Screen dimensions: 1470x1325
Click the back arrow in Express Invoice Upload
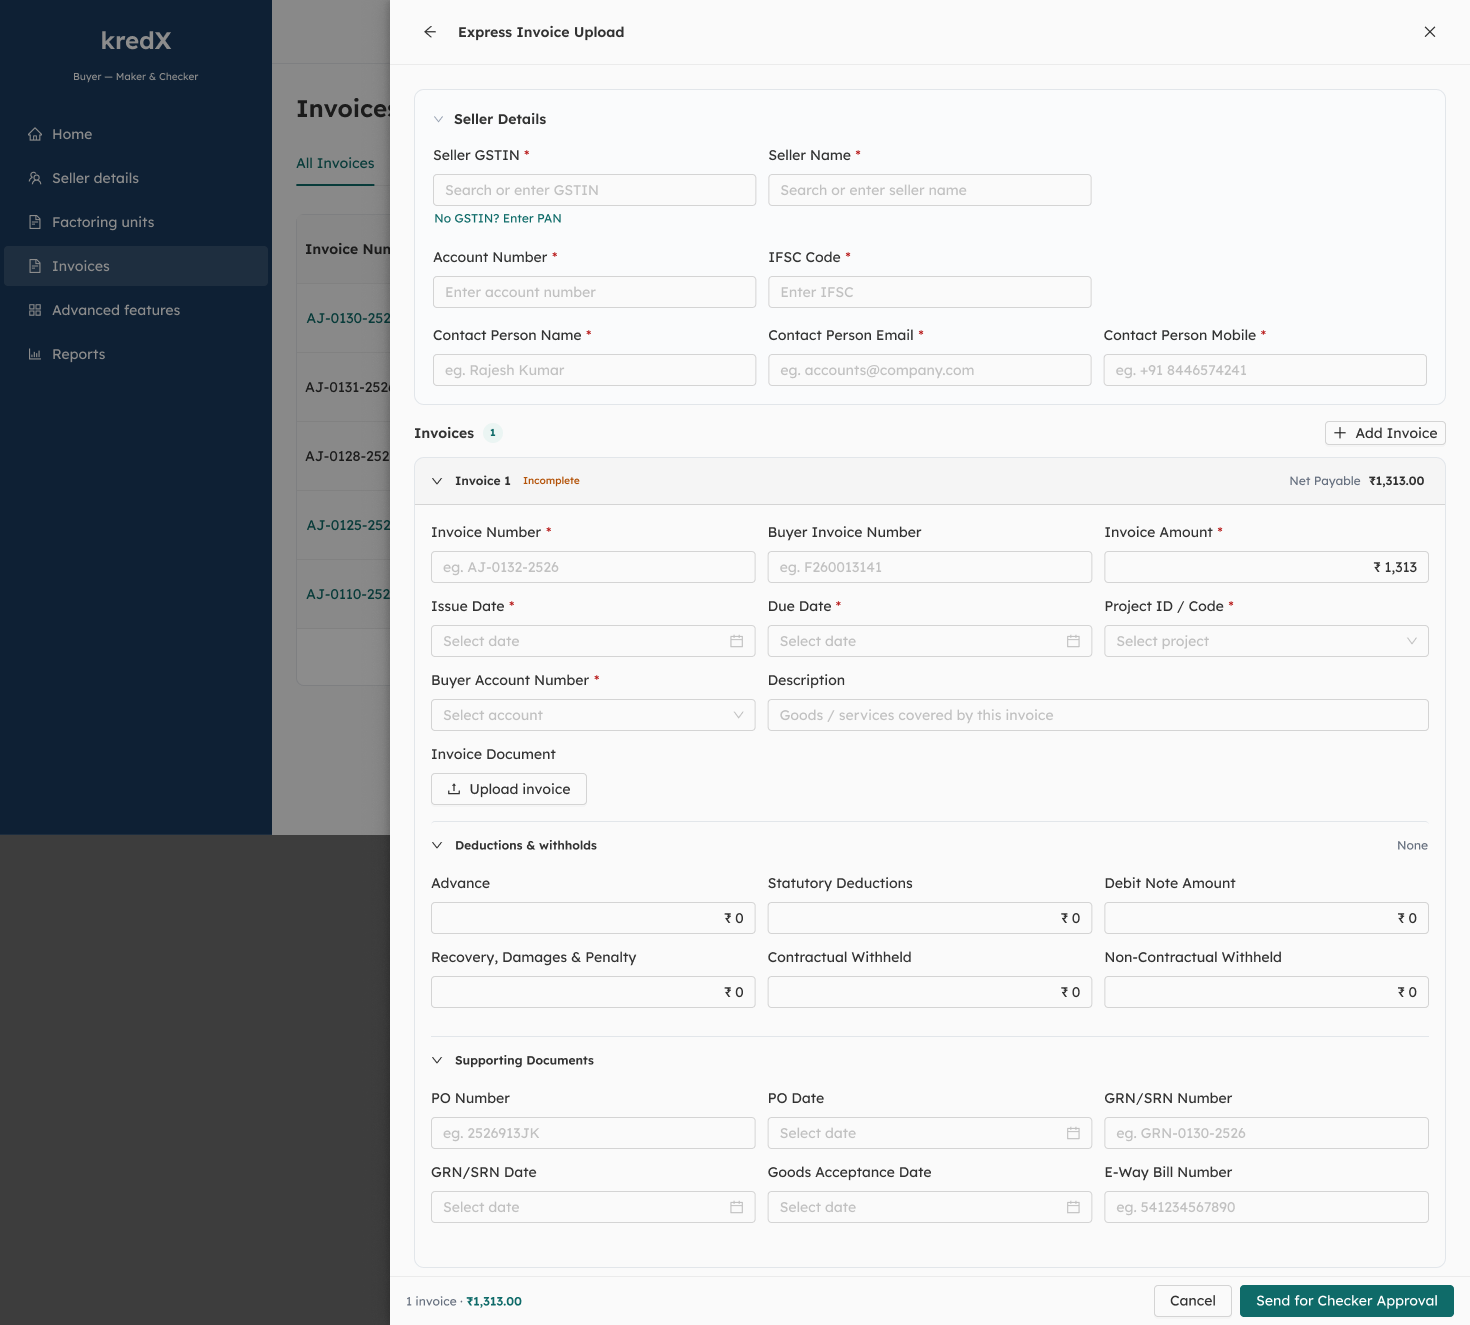[x=430, y=32]
